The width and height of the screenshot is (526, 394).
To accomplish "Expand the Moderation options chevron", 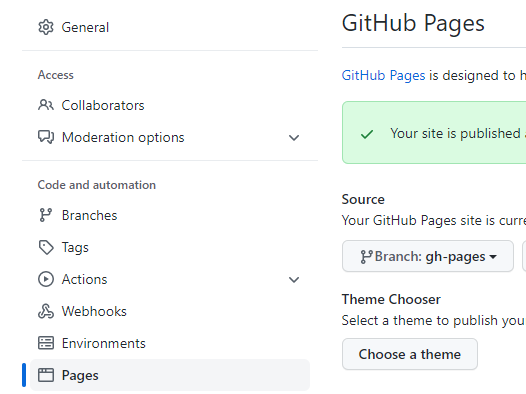I will click(294, 137).
